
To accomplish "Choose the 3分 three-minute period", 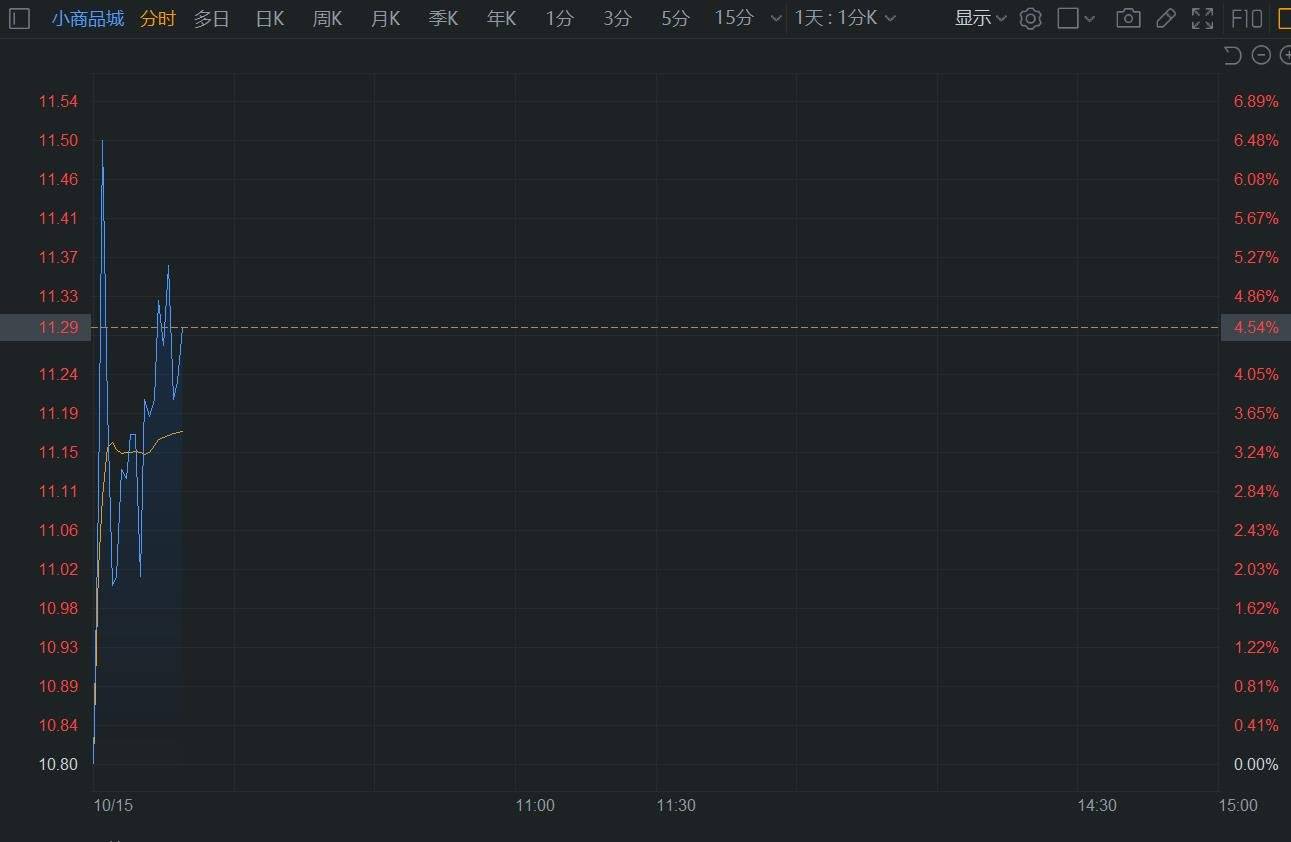I will pos(618,18).
